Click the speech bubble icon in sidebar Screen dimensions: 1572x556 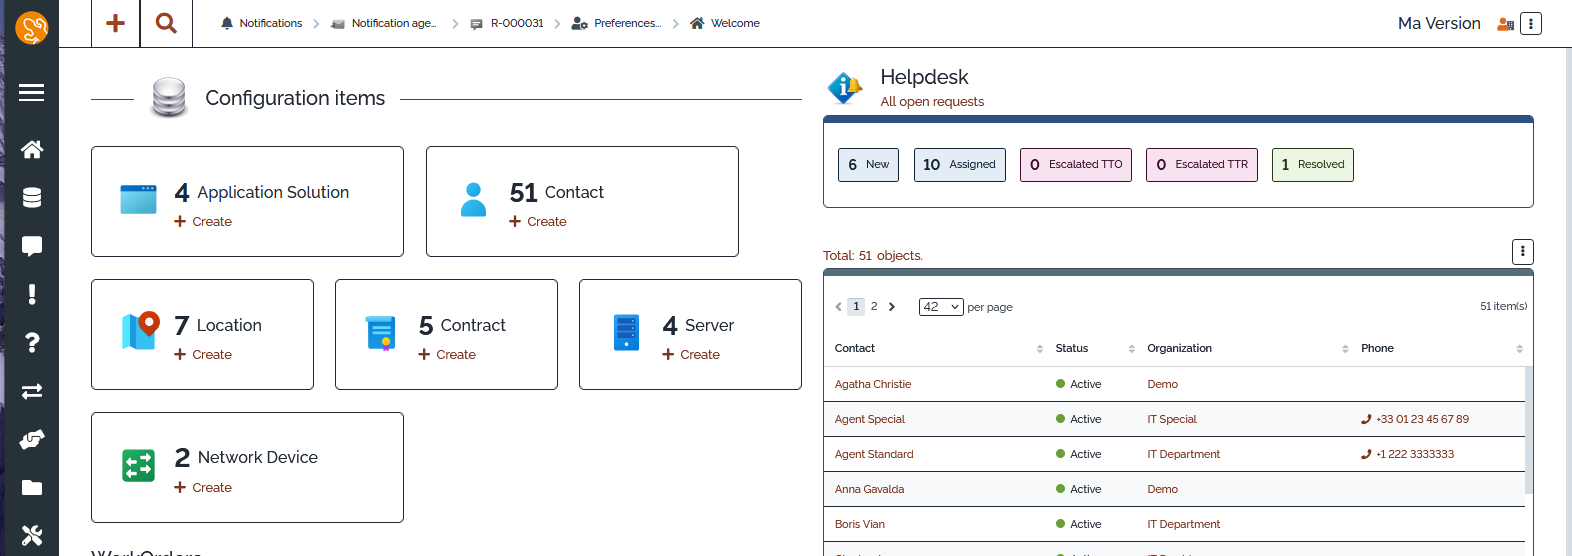coord(31,246)
